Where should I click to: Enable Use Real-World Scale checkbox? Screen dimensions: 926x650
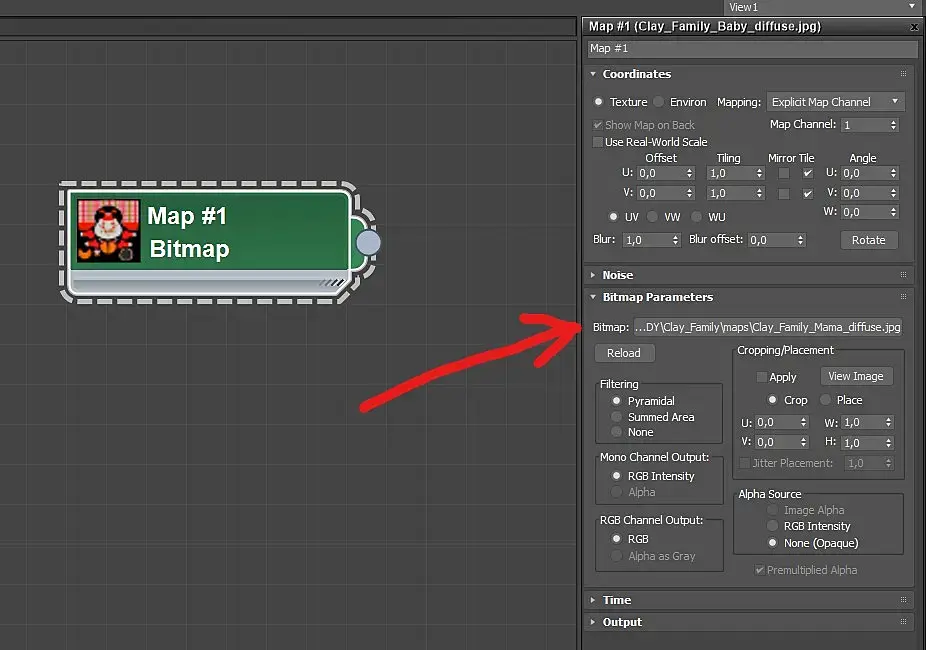(x=598, y=142)
